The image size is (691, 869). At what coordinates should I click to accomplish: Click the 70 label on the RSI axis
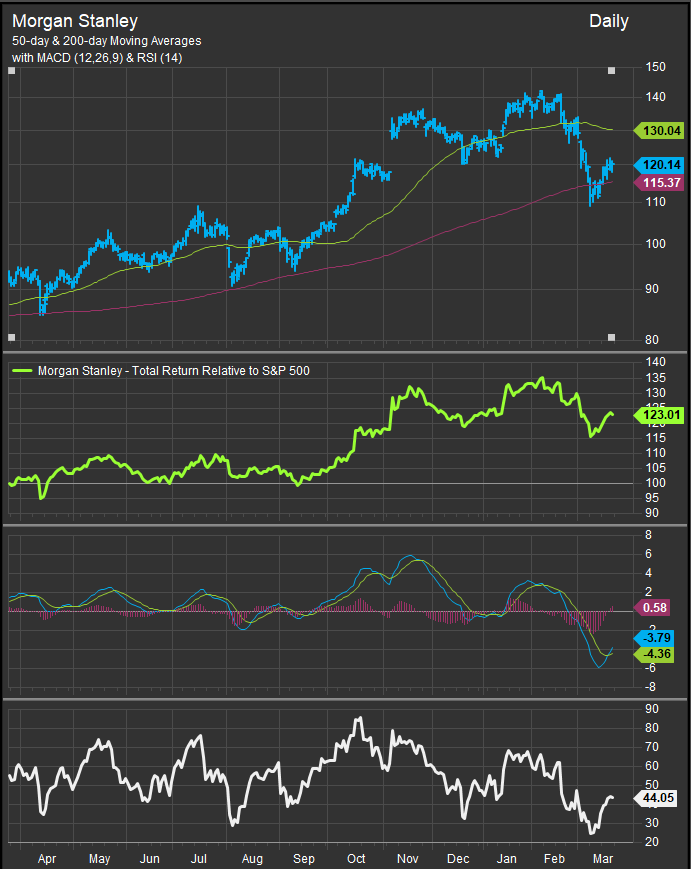[652, 747]
